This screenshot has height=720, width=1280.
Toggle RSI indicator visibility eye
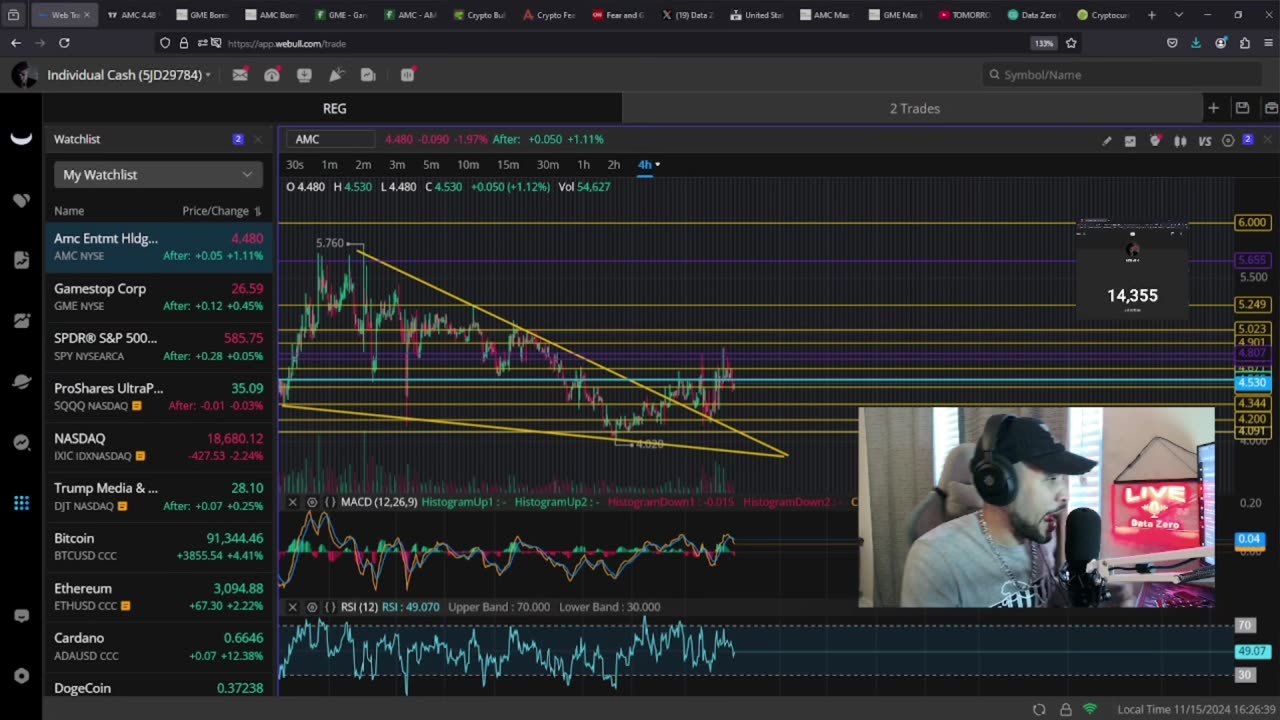pyautogui.click(x=312, y=607)
